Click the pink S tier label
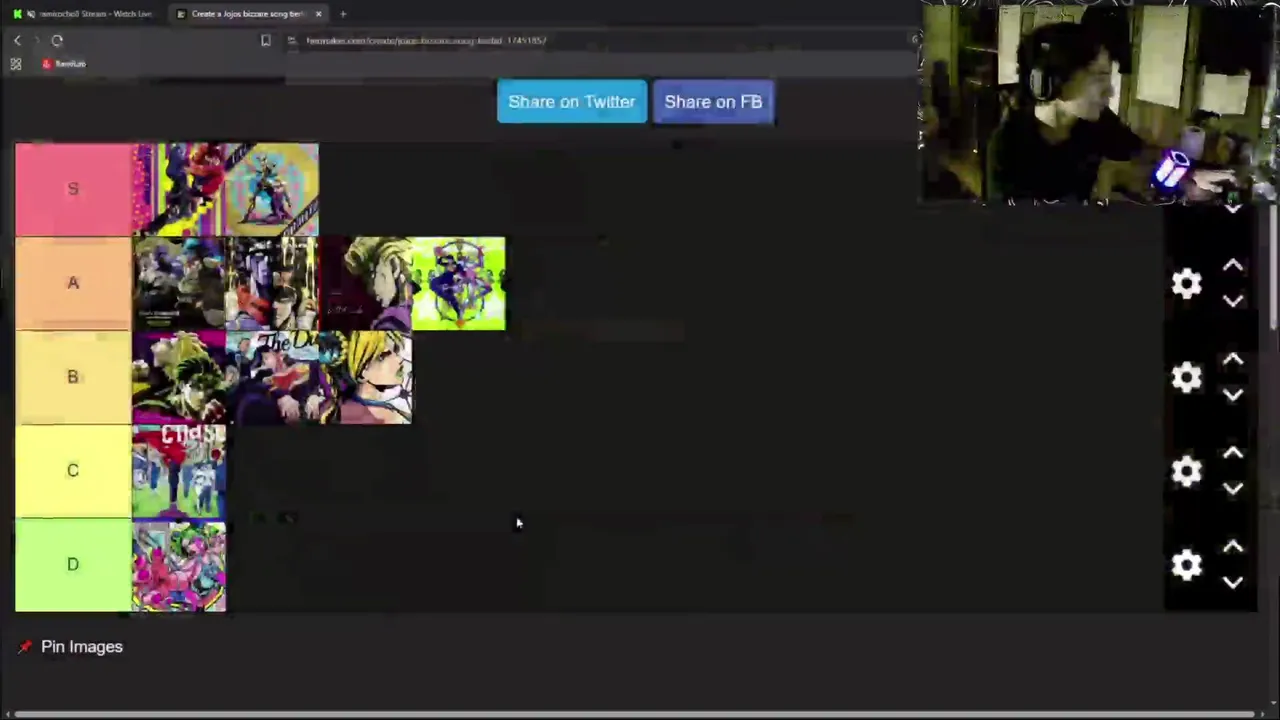Screen dimensions: 1280x720 point(73,189)
